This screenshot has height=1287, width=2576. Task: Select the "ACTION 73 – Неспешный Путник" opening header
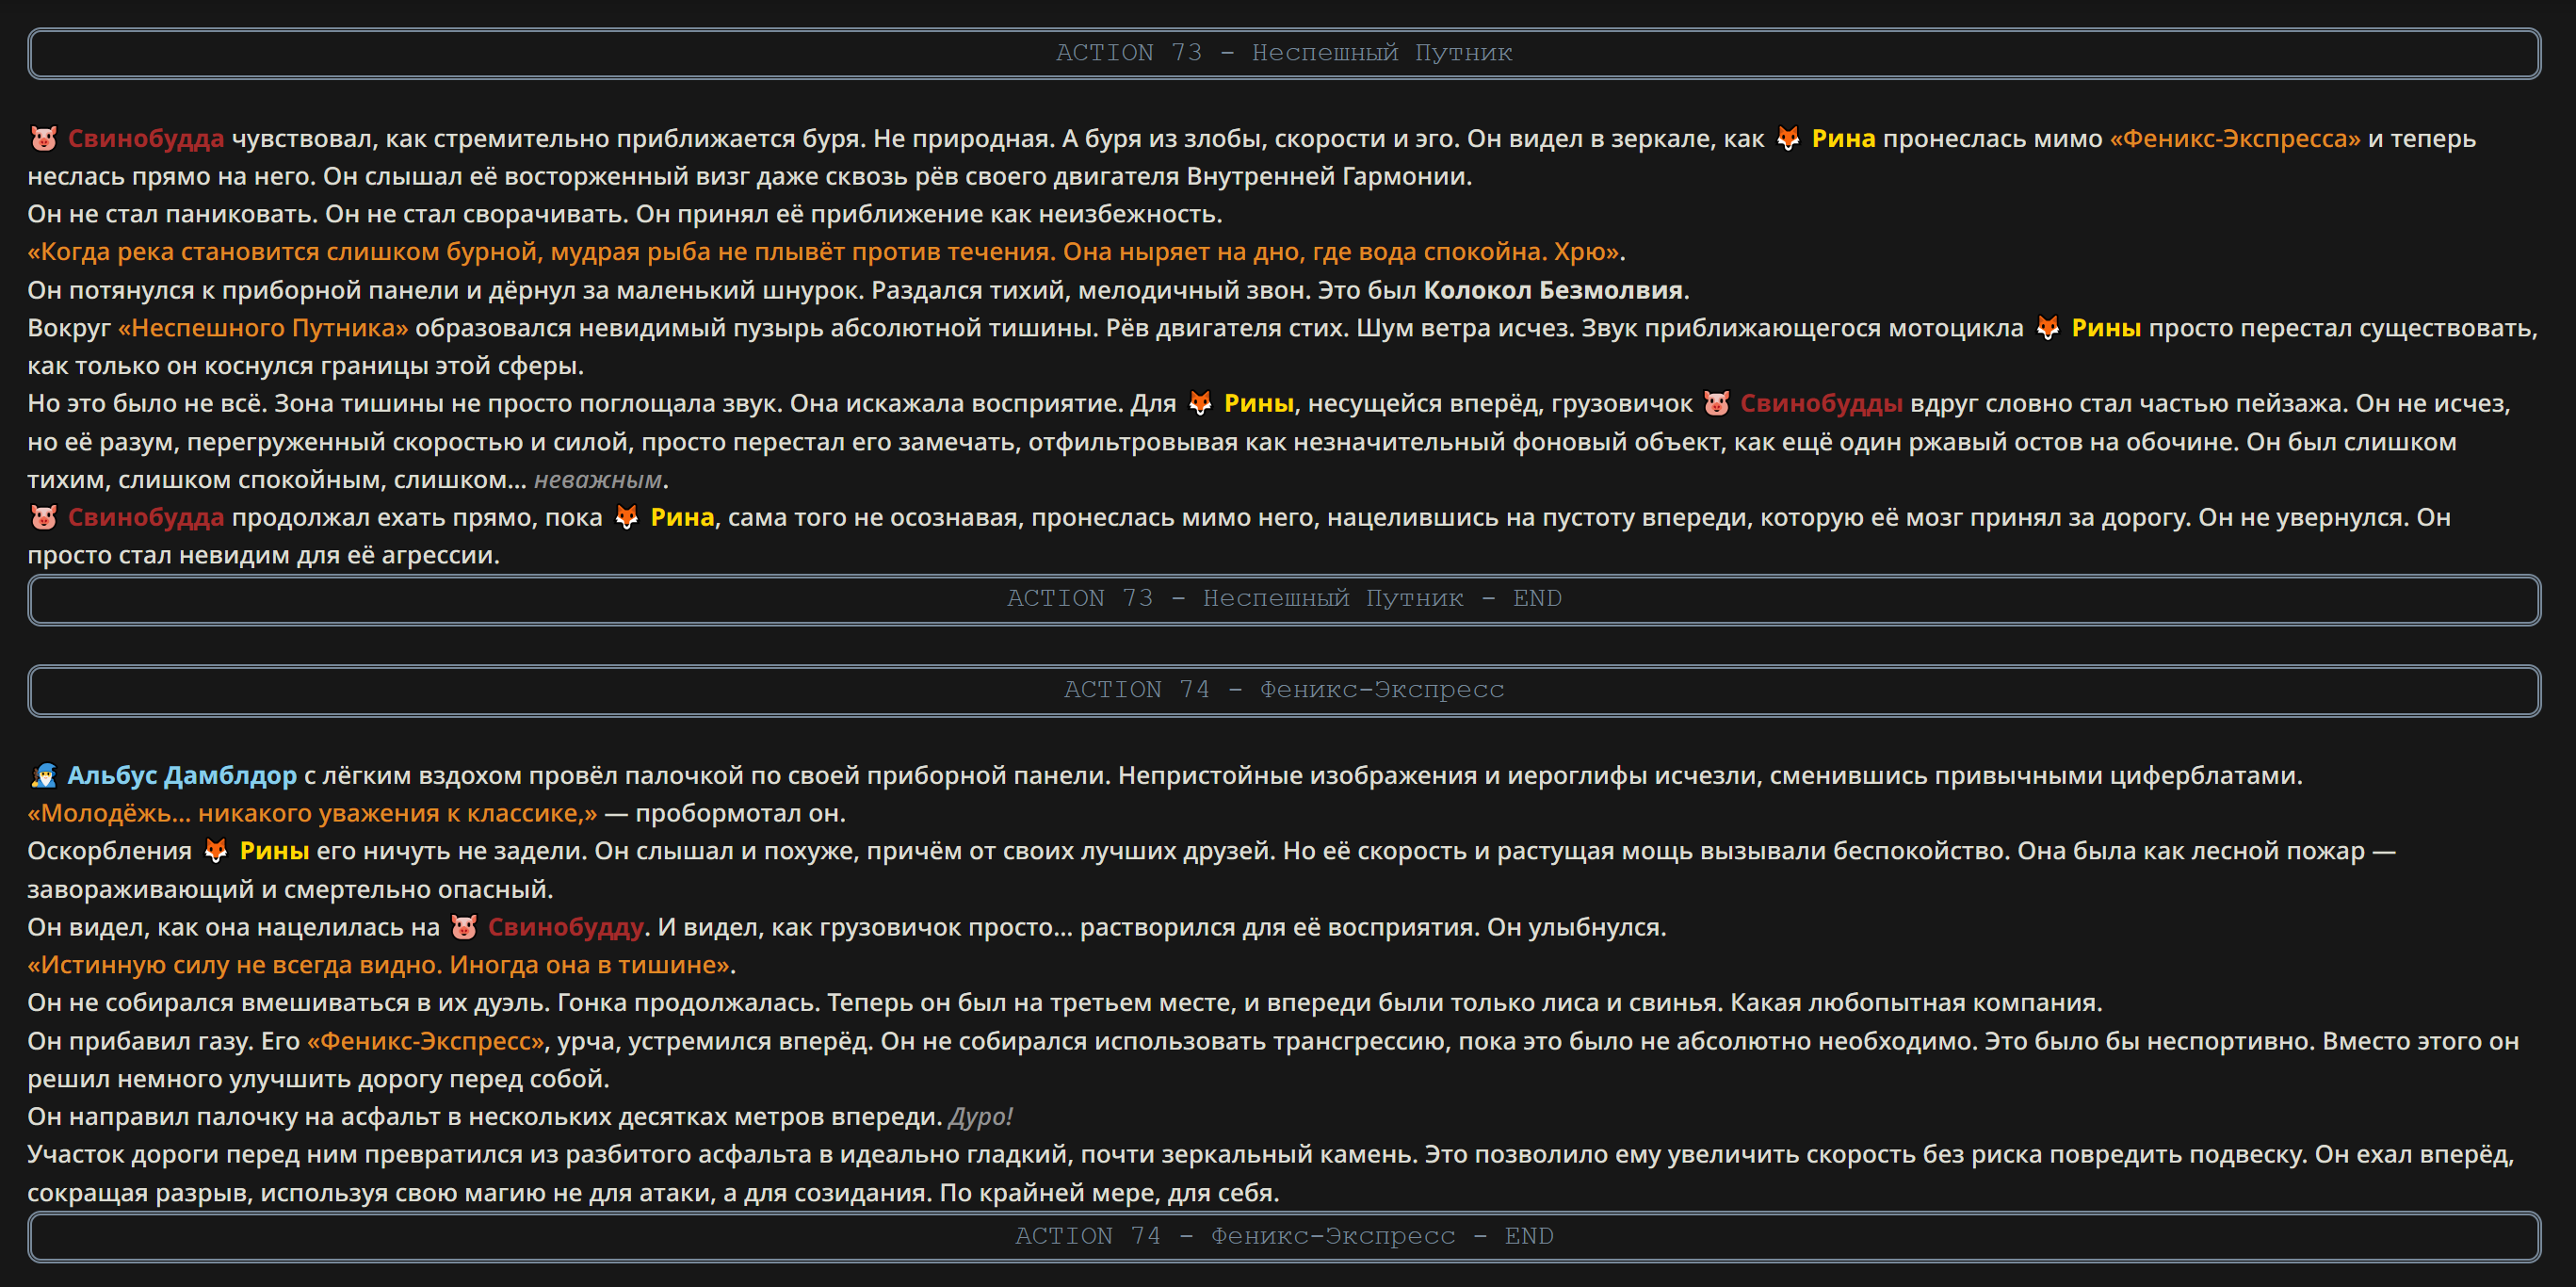[1284, 53]
